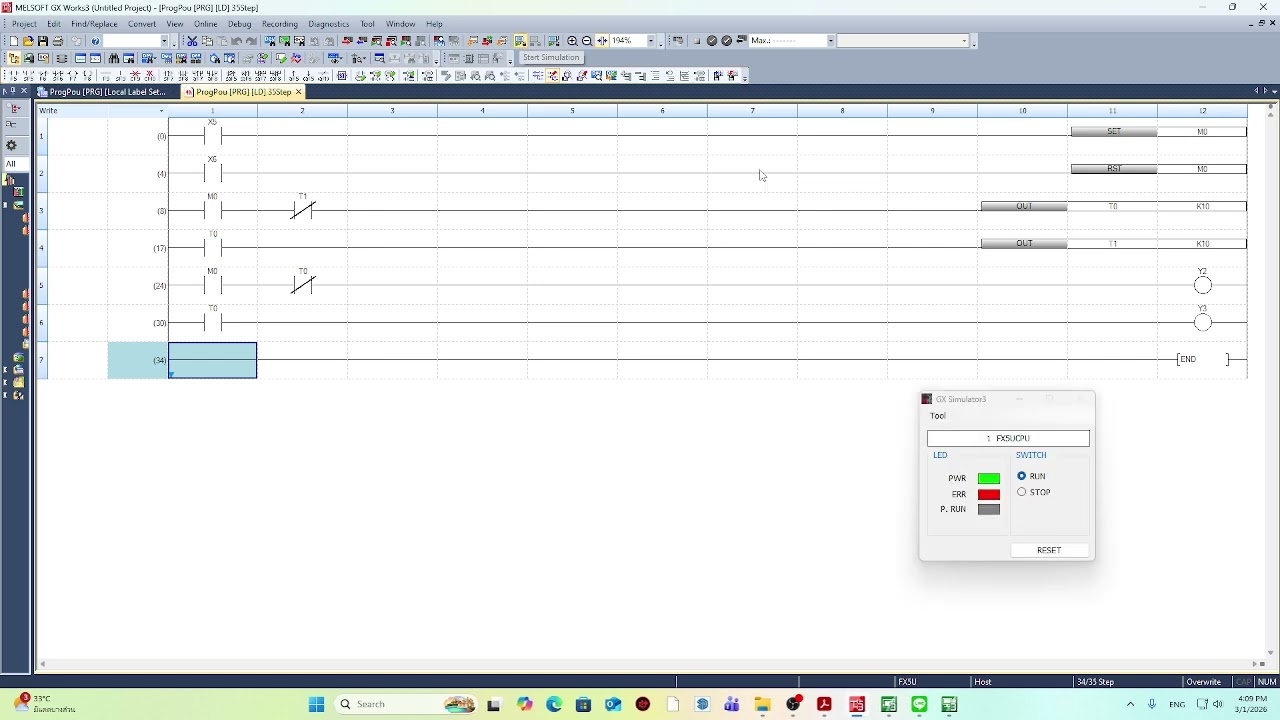Click the gear settings icon in navigation pane

click(11, 145)
